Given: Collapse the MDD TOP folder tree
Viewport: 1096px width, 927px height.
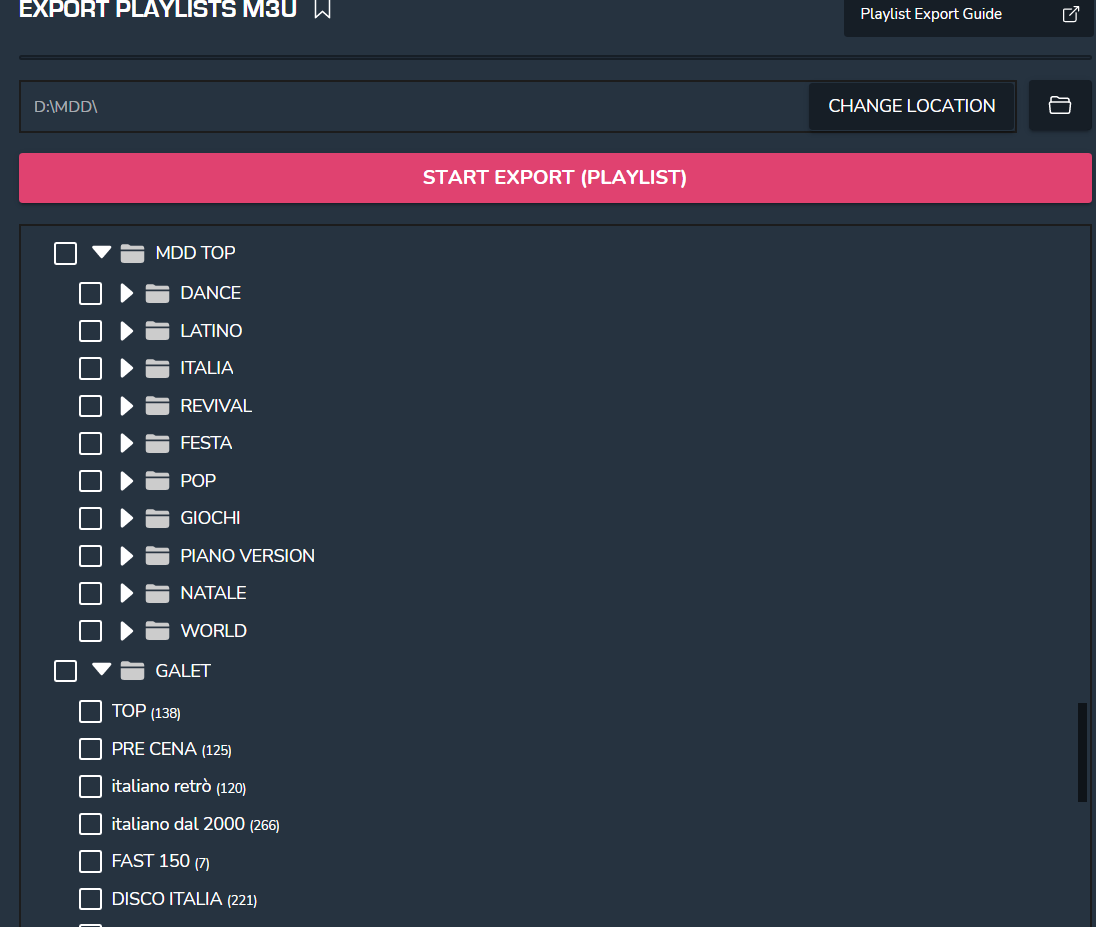Looking at the screenshot, I should (101, 252).
